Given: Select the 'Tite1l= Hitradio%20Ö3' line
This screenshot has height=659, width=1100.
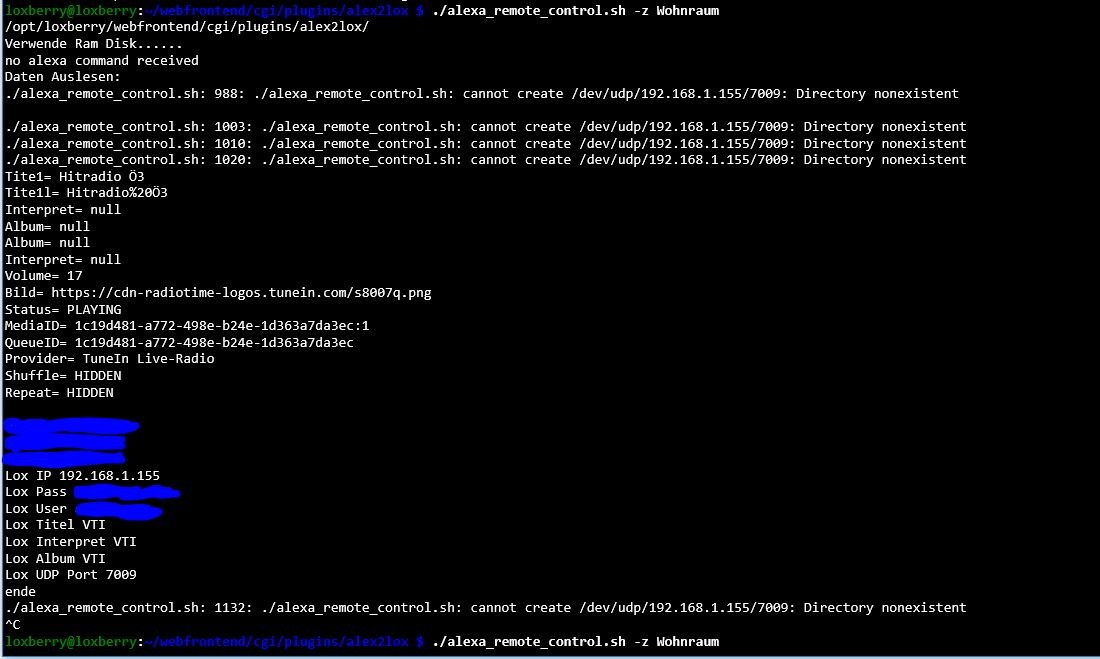Looking at the screenshot, I should pos(86,192).
